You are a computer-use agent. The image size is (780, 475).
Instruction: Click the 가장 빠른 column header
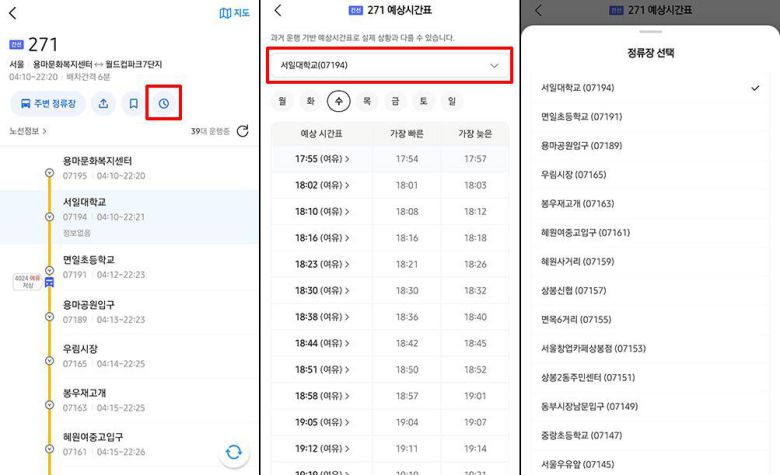(x=406, y=133)
